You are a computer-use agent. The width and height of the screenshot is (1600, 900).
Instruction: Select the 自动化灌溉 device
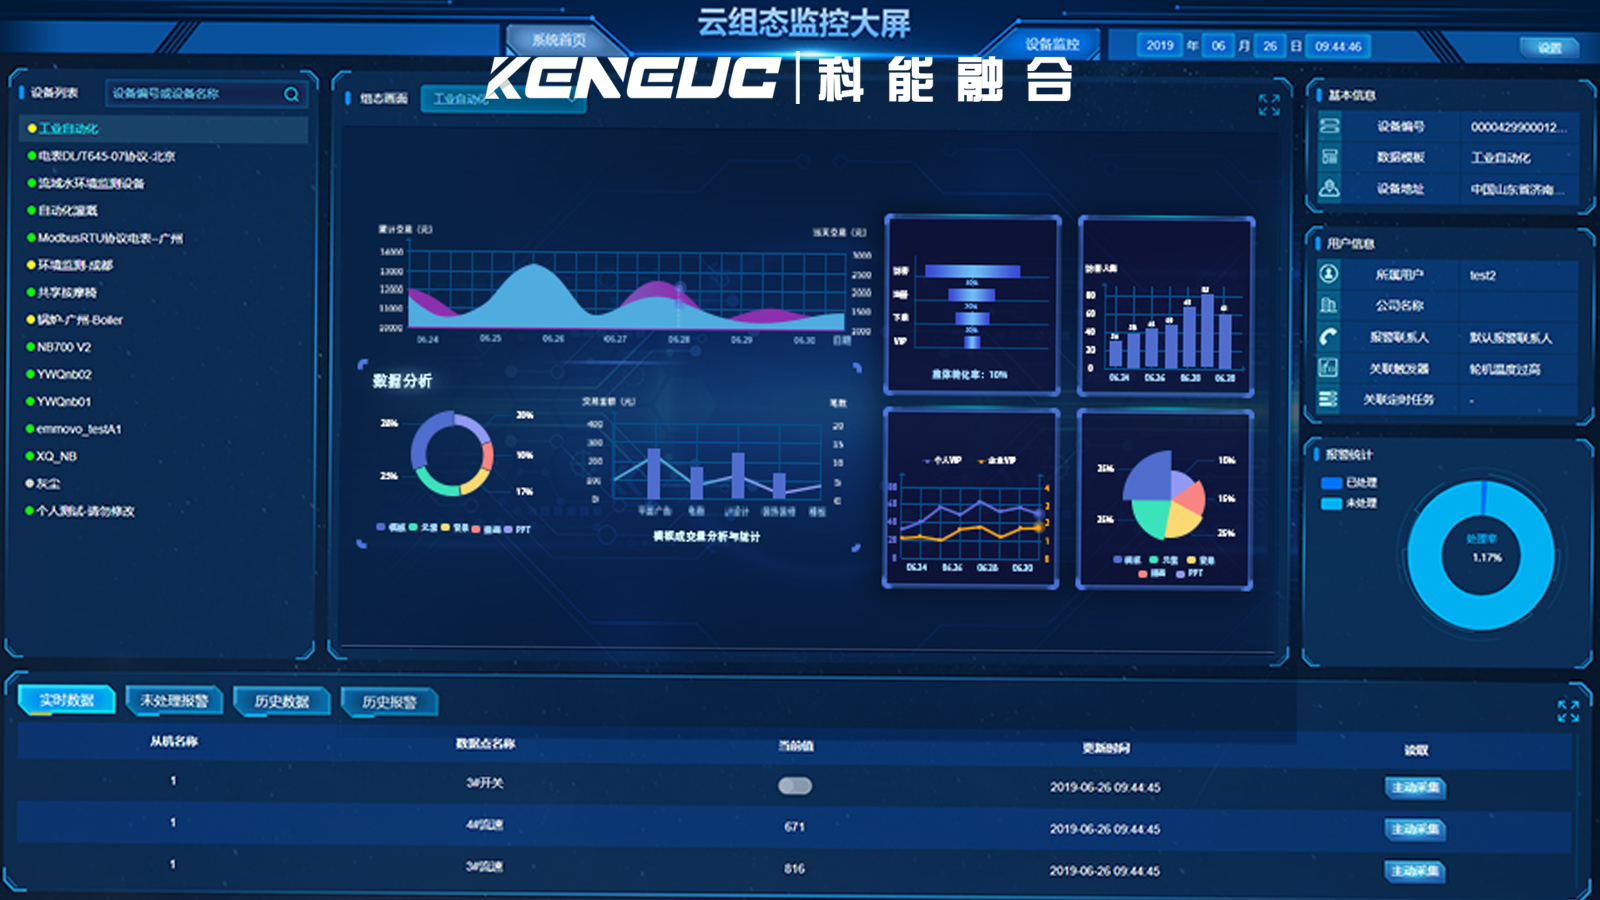[x=67, y=211]
